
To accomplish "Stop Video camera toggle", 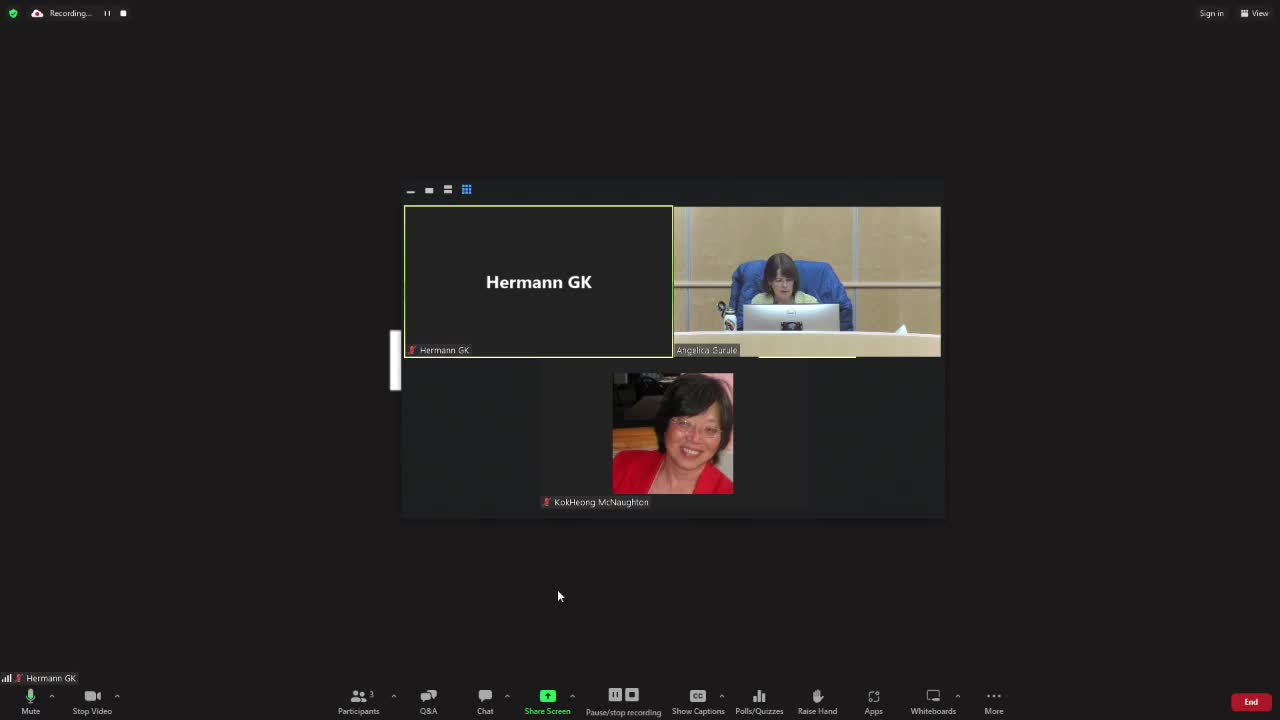I will point(92,701).
